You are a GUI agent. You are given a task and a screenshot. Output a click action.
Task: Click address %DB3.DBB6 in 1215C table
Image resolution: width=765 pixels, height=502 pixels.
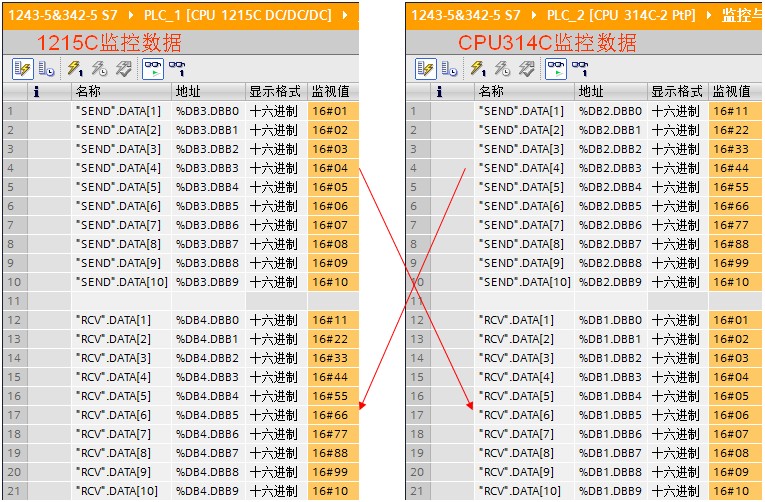[208, 225]
